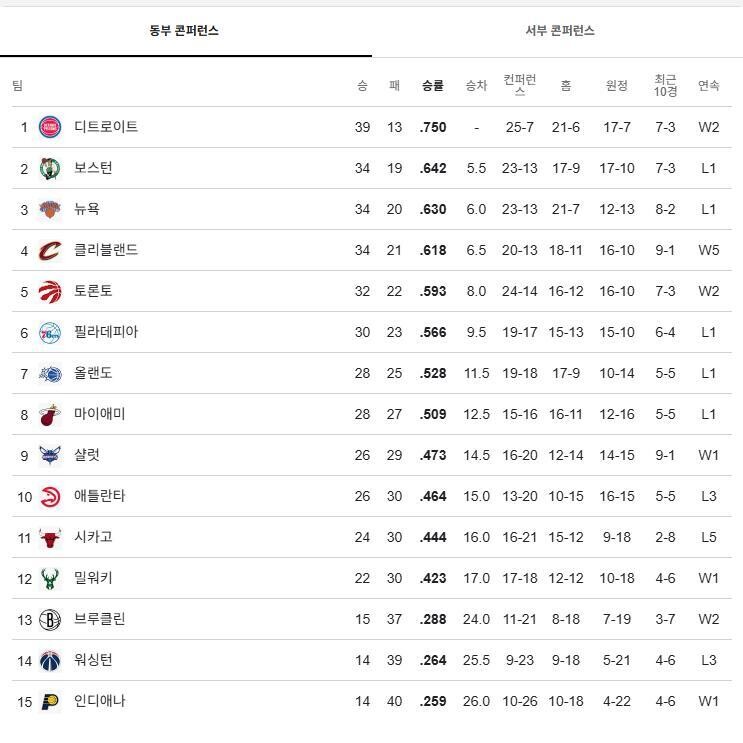Sort by the 승차 column header

tap(476, 85)
